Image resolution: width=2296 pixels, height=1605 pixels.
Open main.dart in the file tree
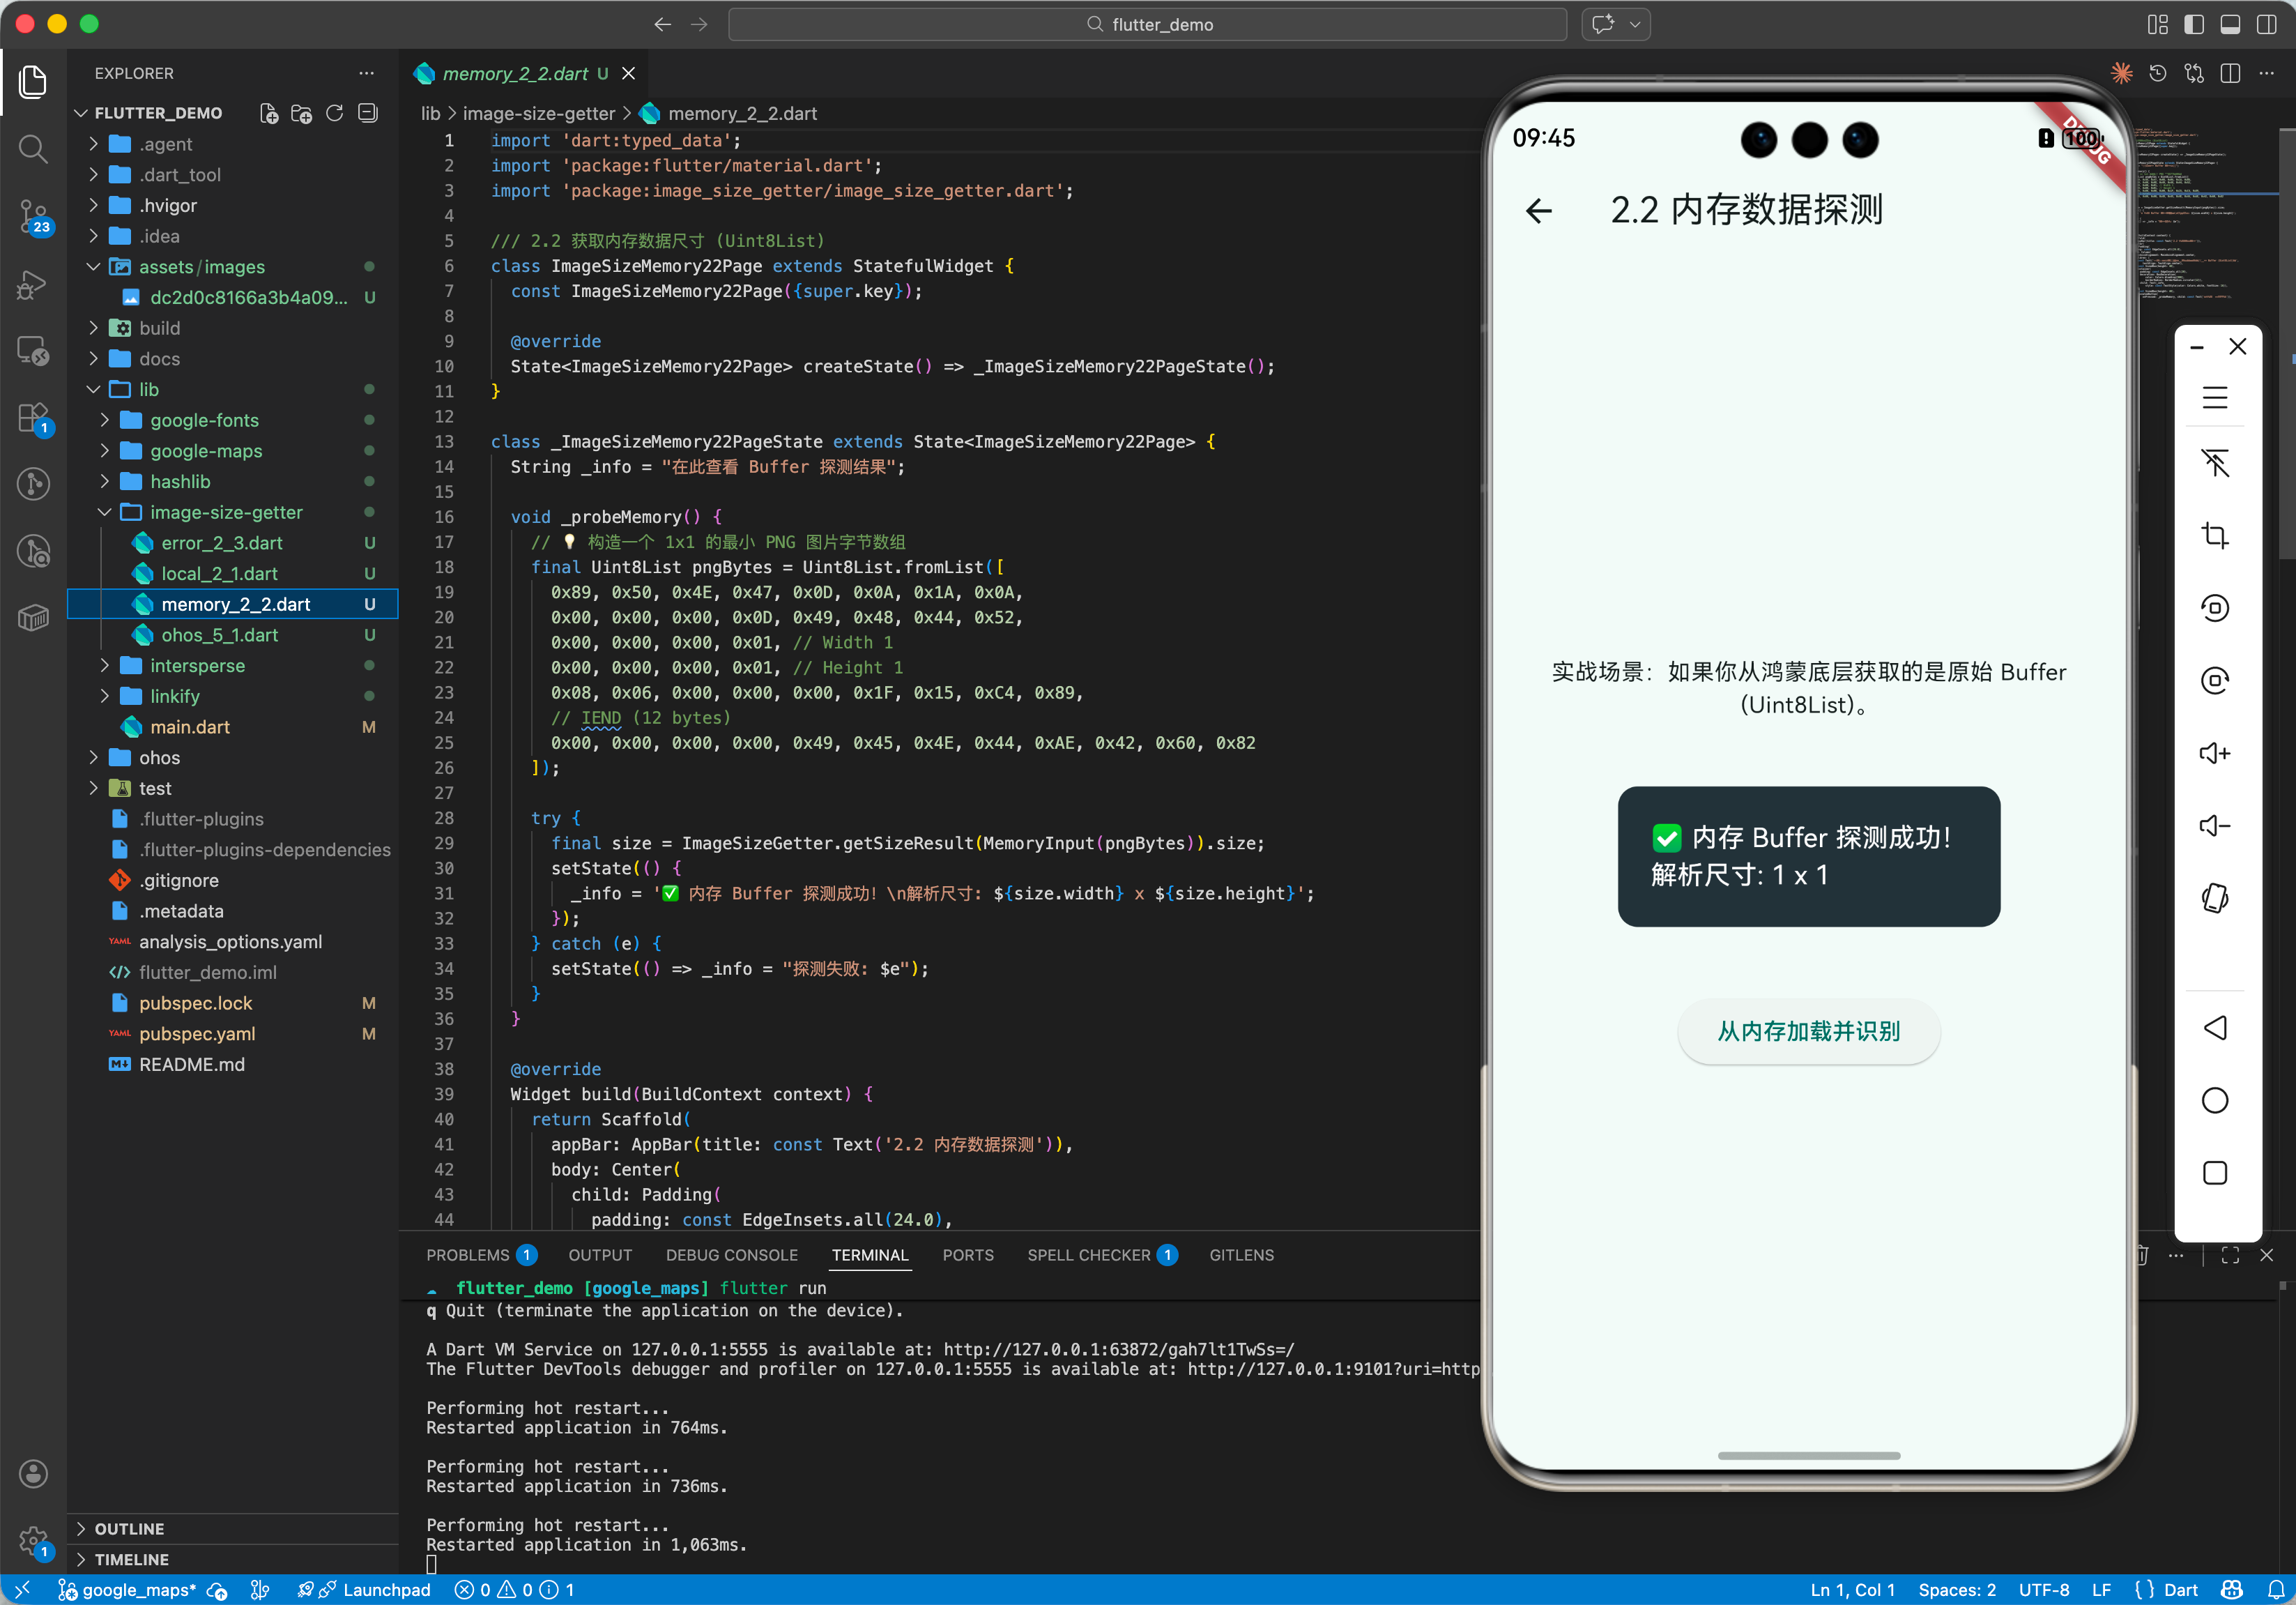(x=190, y=727)
